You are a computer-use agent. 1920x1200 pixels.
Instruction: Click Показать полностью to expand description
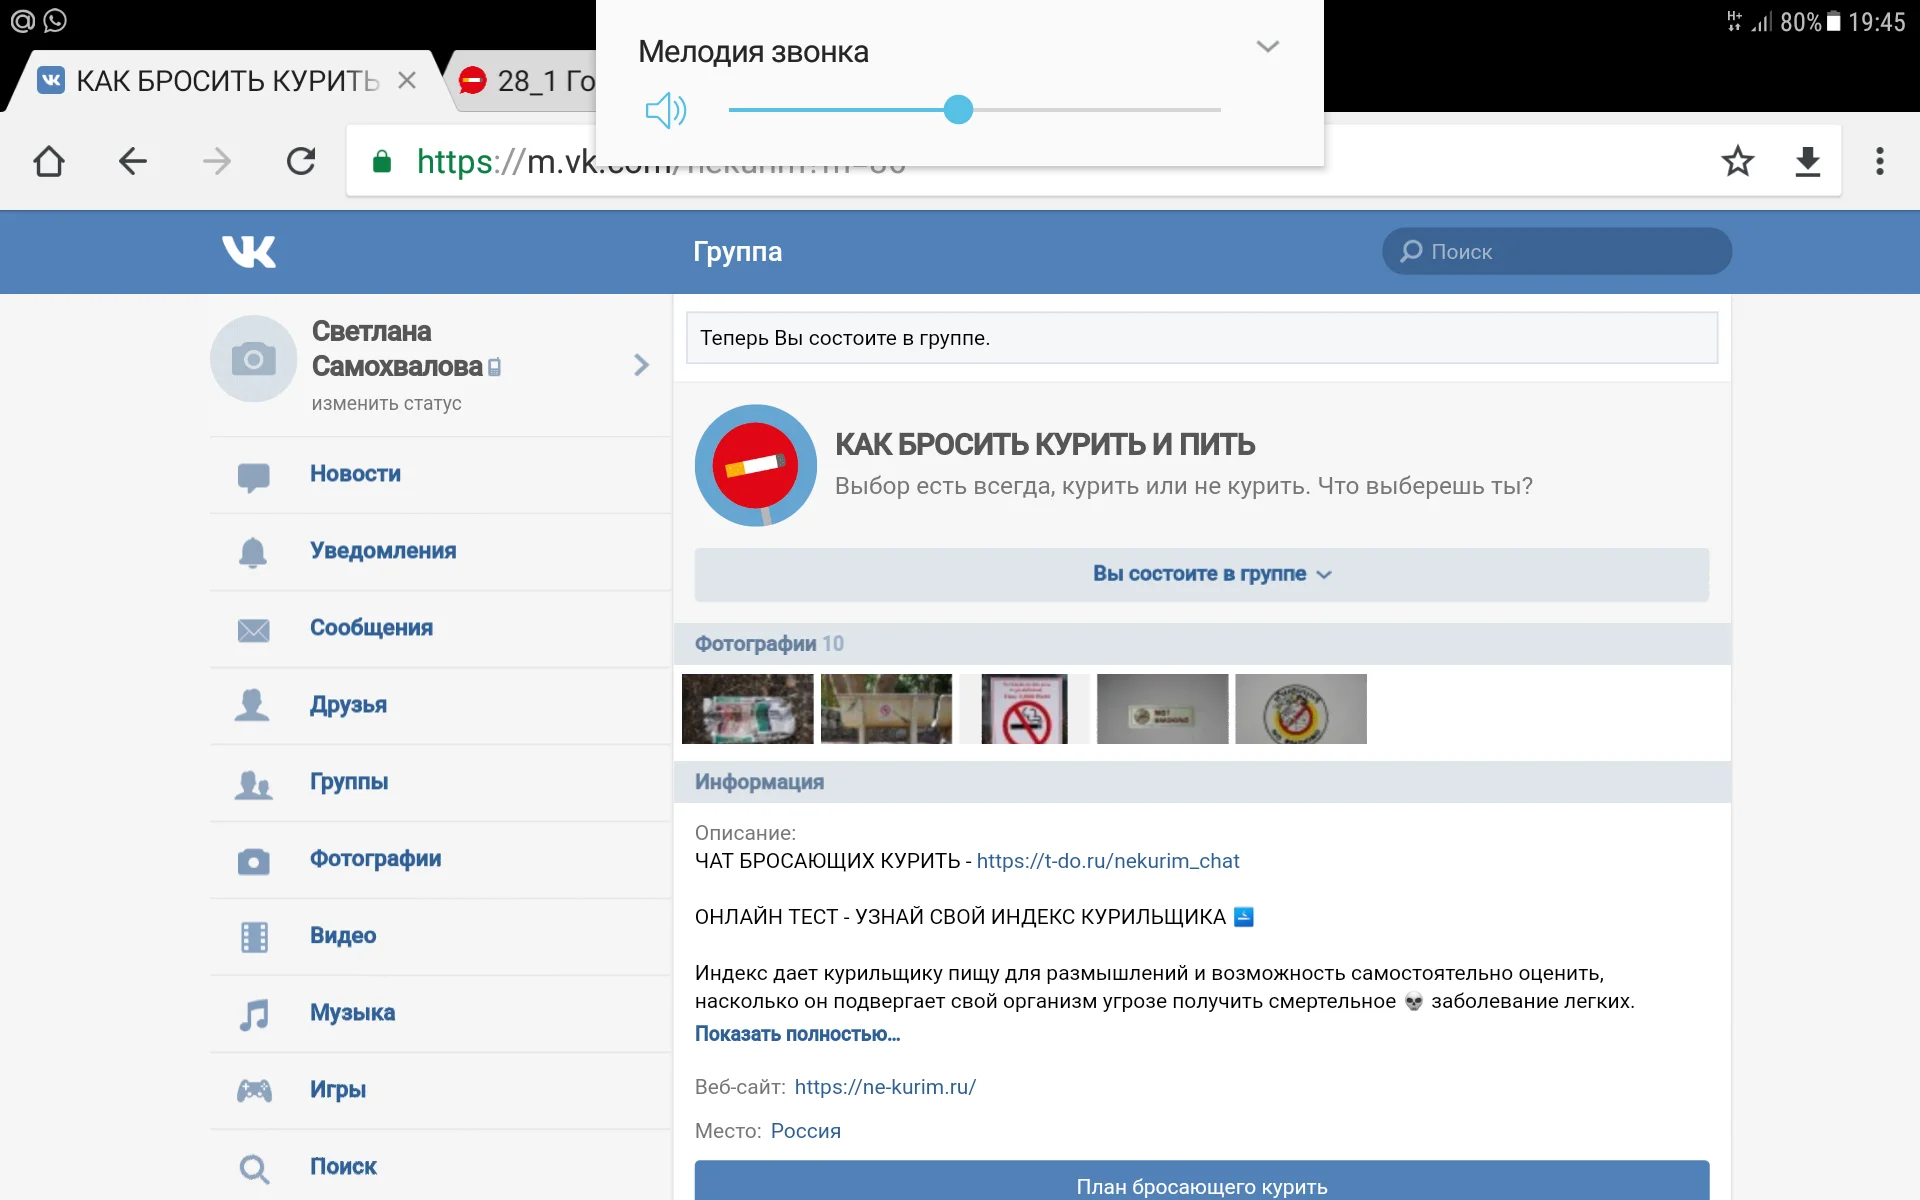pyautogui.click(x=797, y=1033)
